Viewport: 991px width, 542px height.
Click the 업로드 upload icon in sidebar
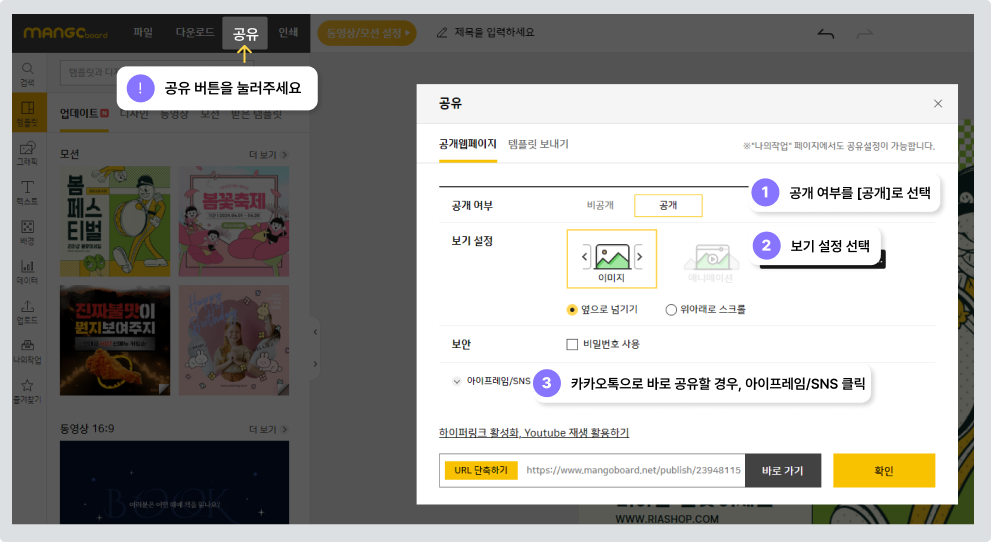coord(28,311)
